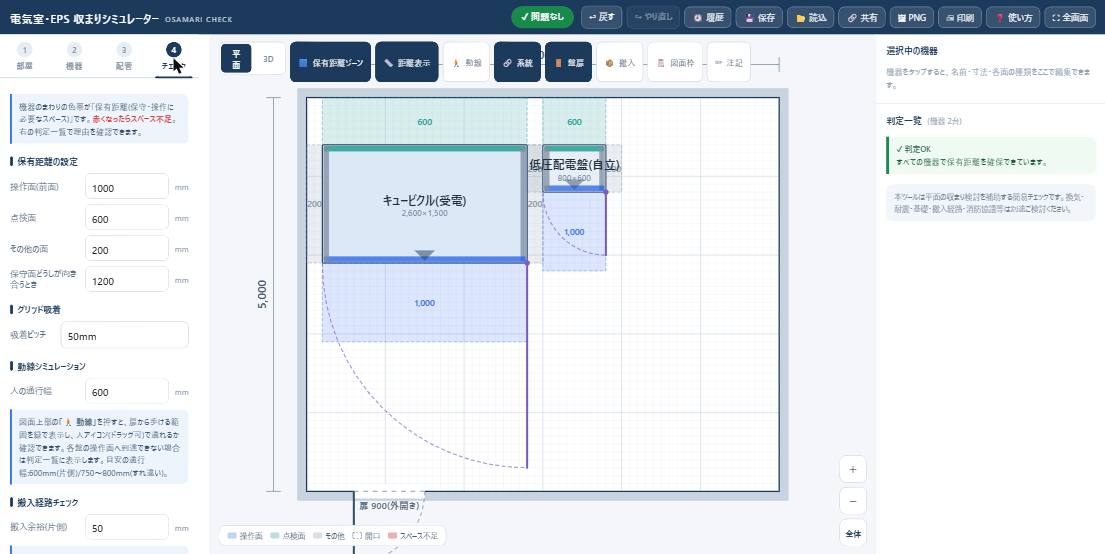Click the green 問題なし status badge
The height and width of the screenshot is (554, 1105).
coord(542,18)
